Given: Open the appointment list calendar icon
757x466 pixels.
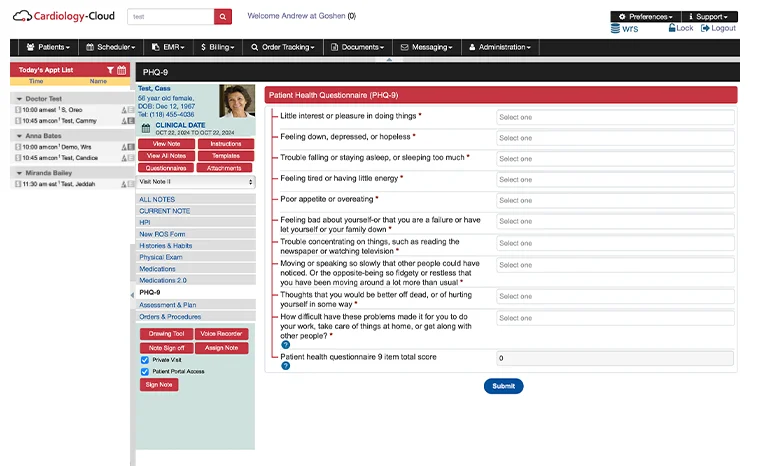Looking at the screenshot, I should coord(122,70).
